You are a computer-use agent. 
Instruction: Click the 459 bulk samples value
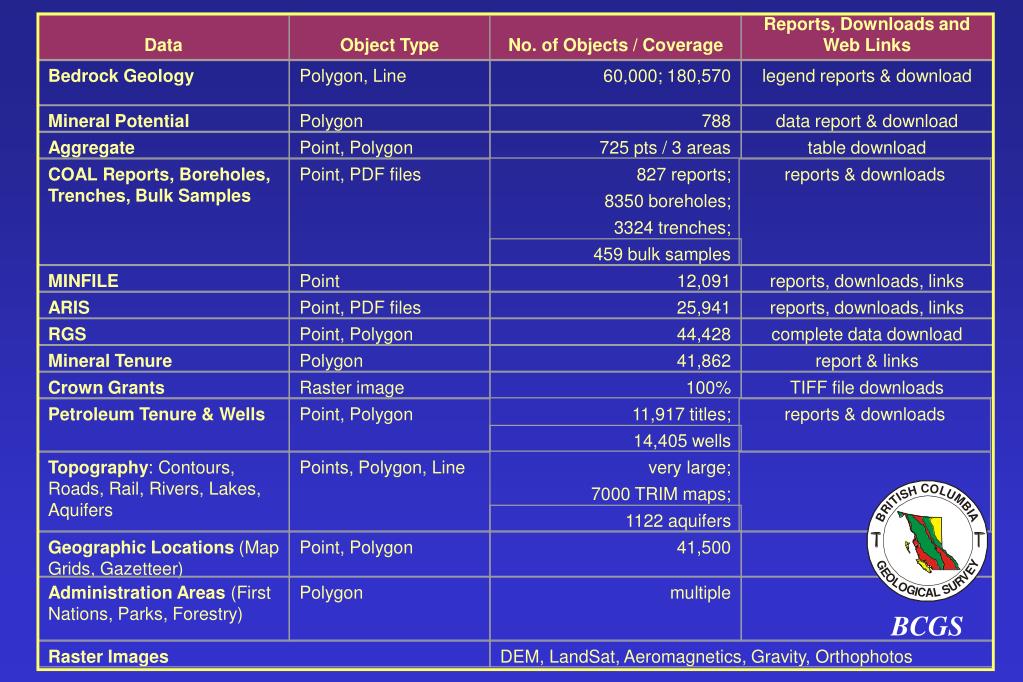pos(662,255)
